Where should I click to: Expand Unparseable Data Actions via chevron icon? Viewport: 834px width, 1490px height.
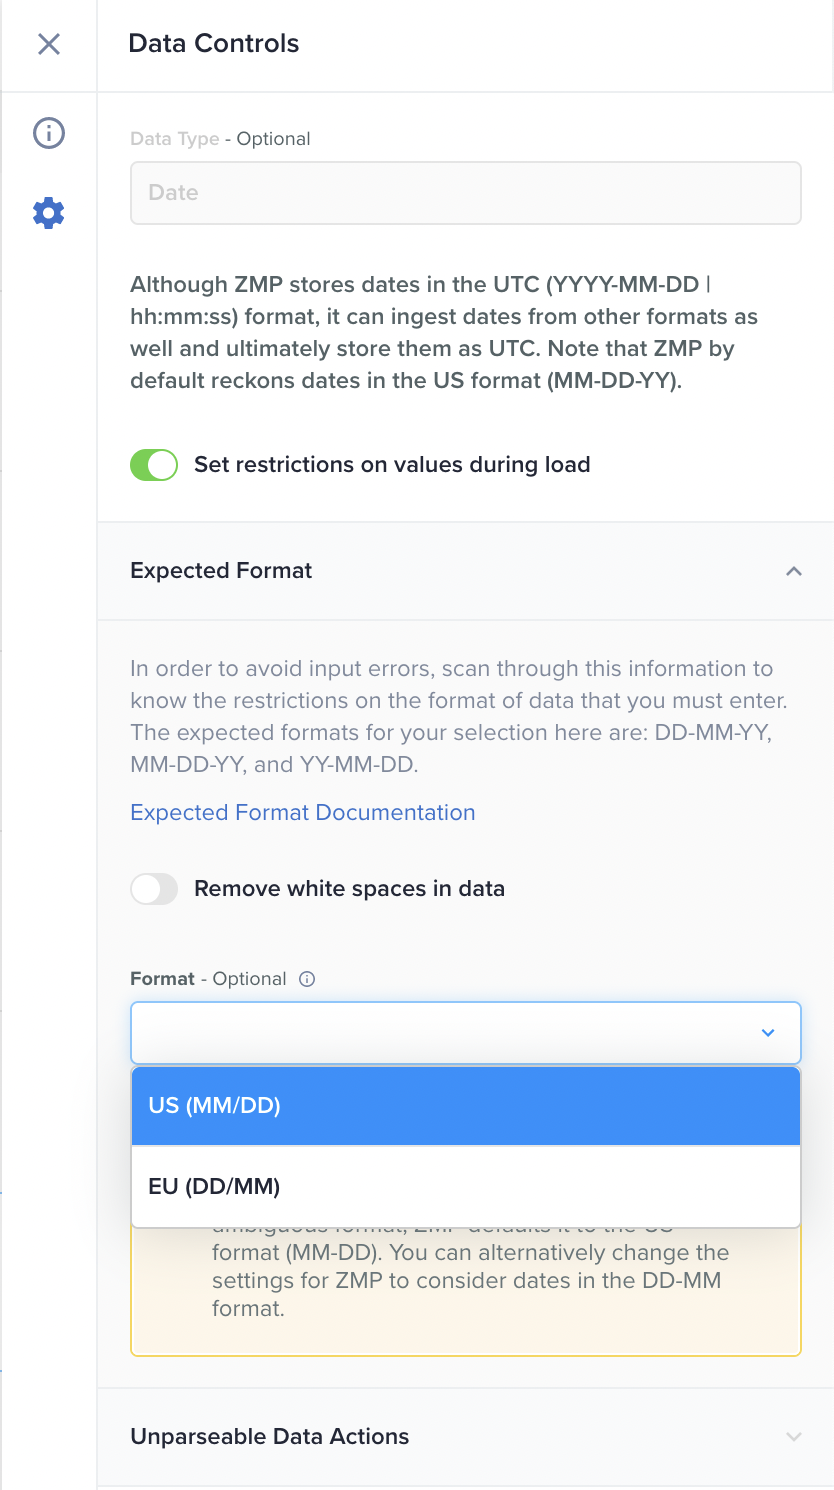(794, 1437)
